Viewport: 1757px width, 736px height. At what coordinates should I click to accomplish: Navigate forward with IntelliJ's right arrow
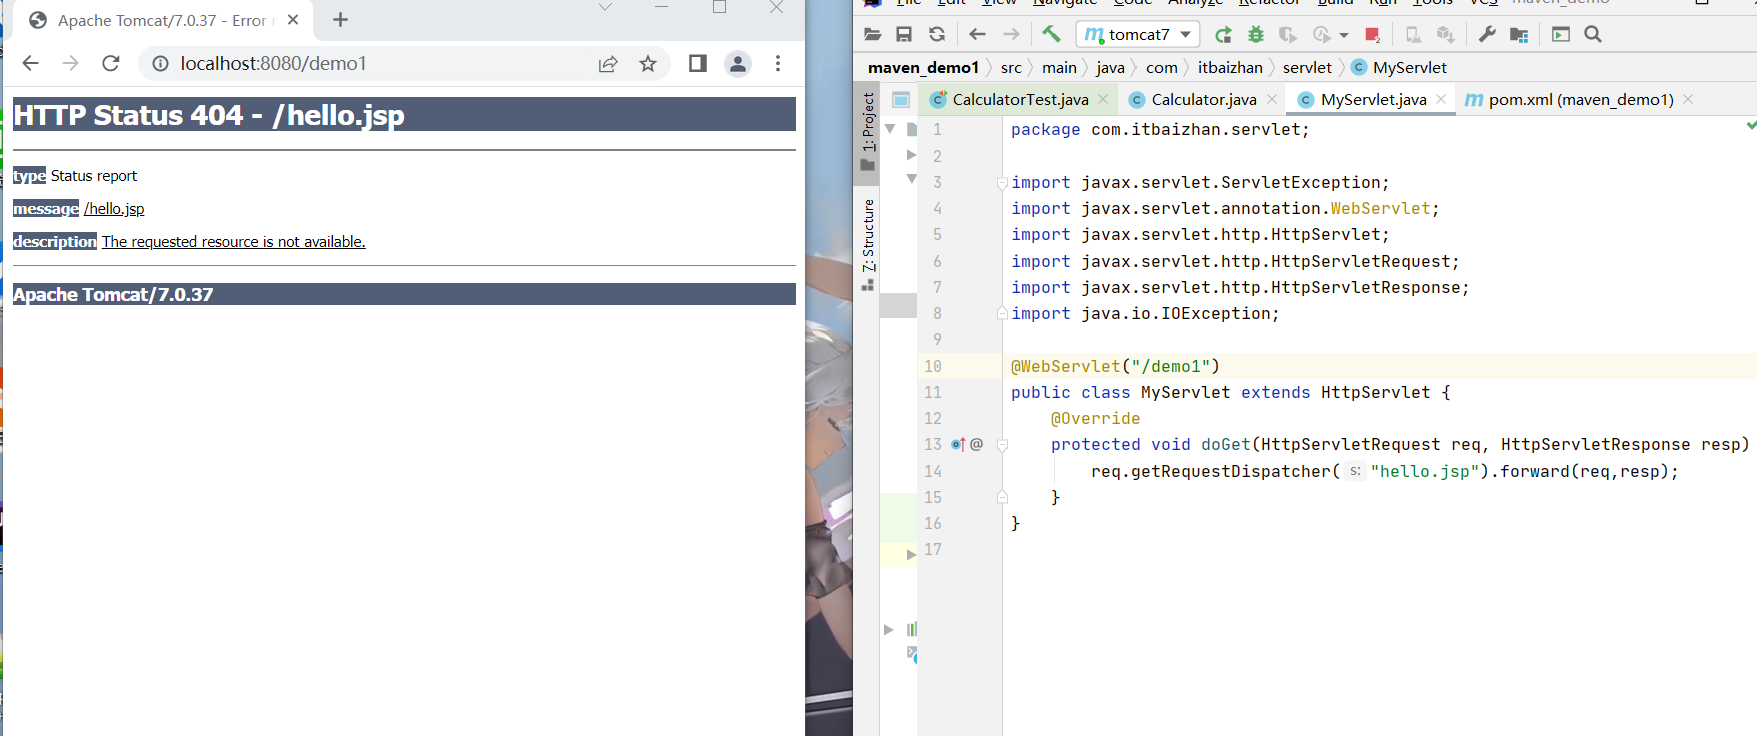coord(1011,34)
